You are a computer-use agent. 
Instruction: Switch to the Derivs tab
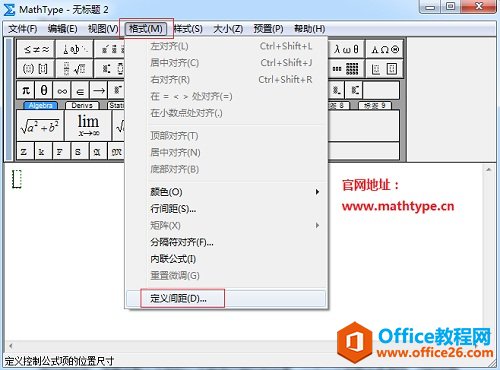point(82,105)
